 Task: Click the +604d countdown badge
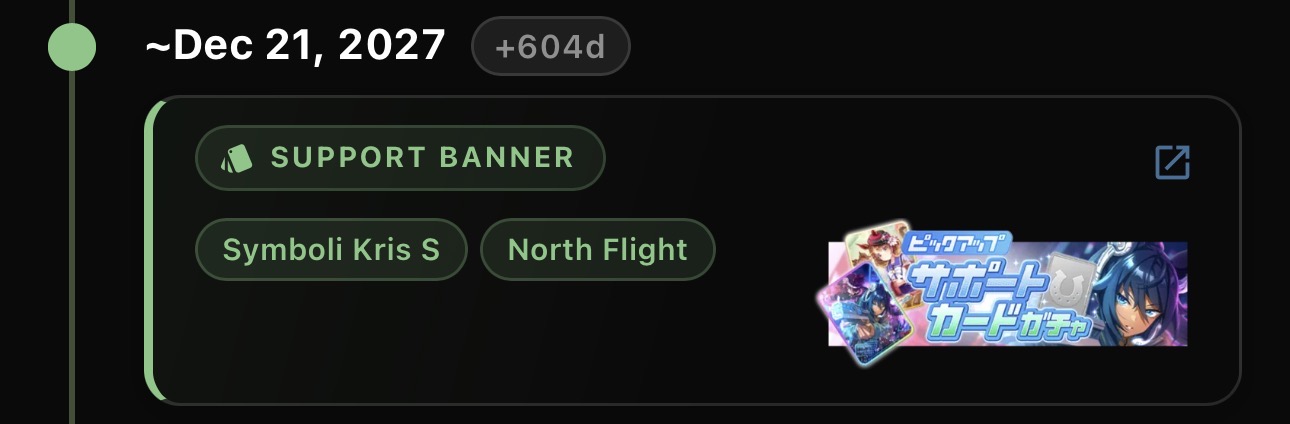[550, 46]
